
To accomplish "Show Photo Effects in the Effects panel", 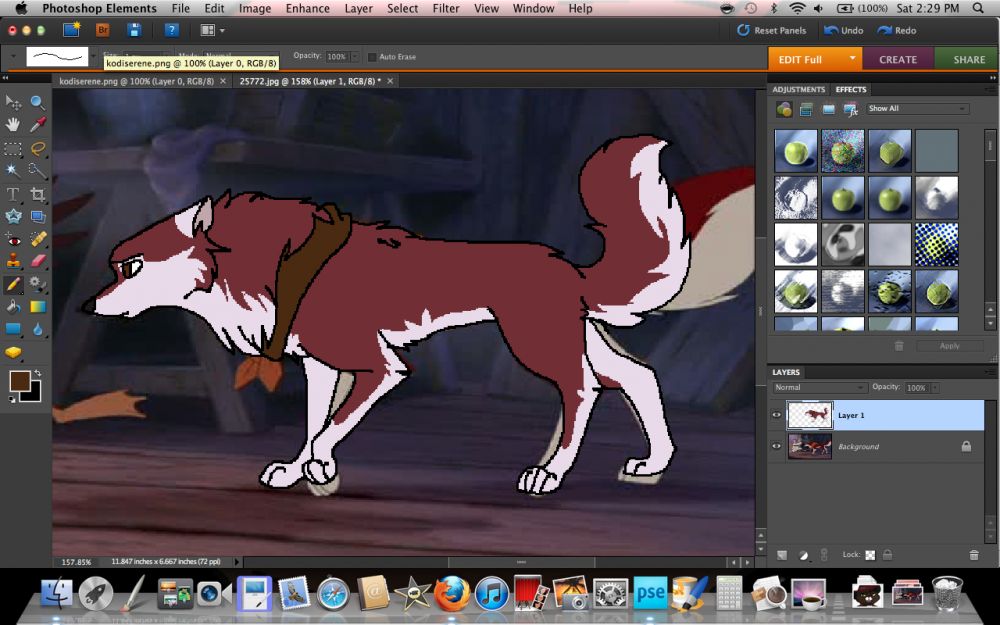I will click(828, 110).
